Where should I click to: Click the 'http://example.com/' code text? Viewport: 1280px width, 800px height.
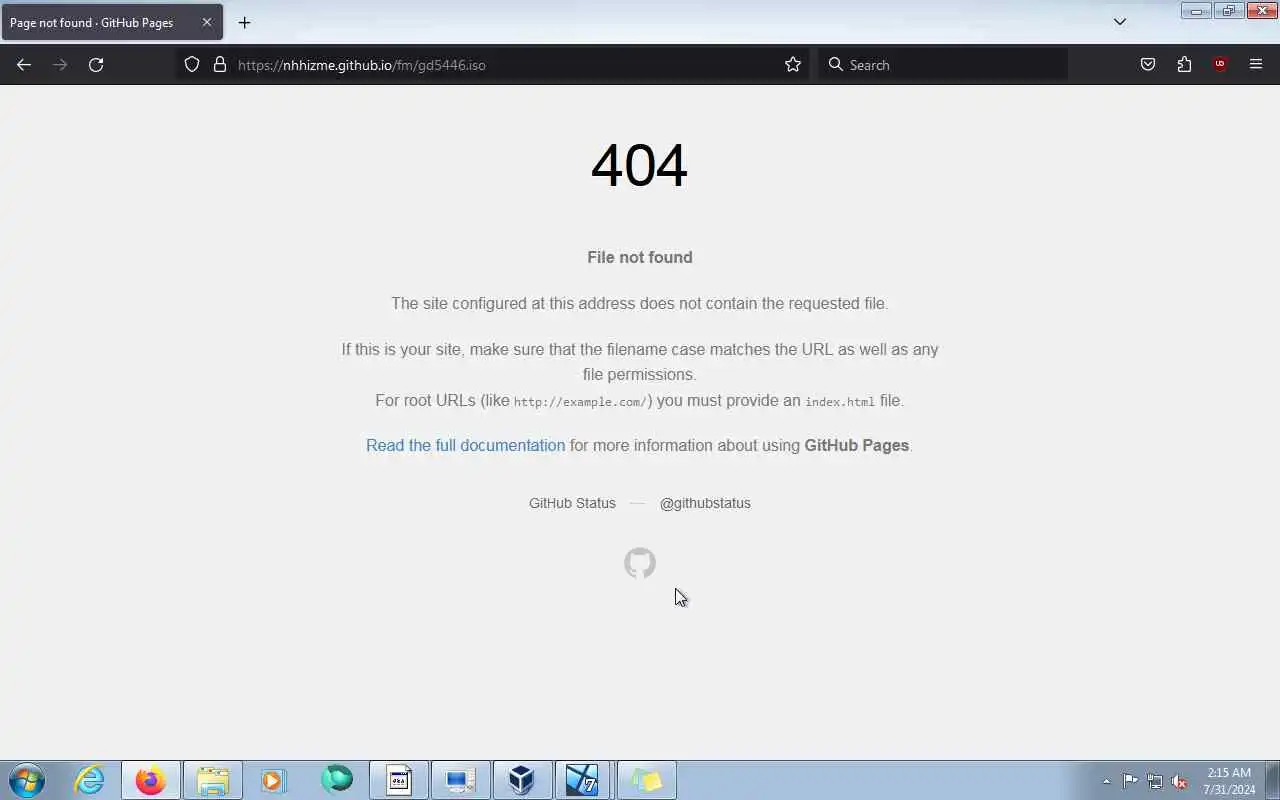(580, 401)
